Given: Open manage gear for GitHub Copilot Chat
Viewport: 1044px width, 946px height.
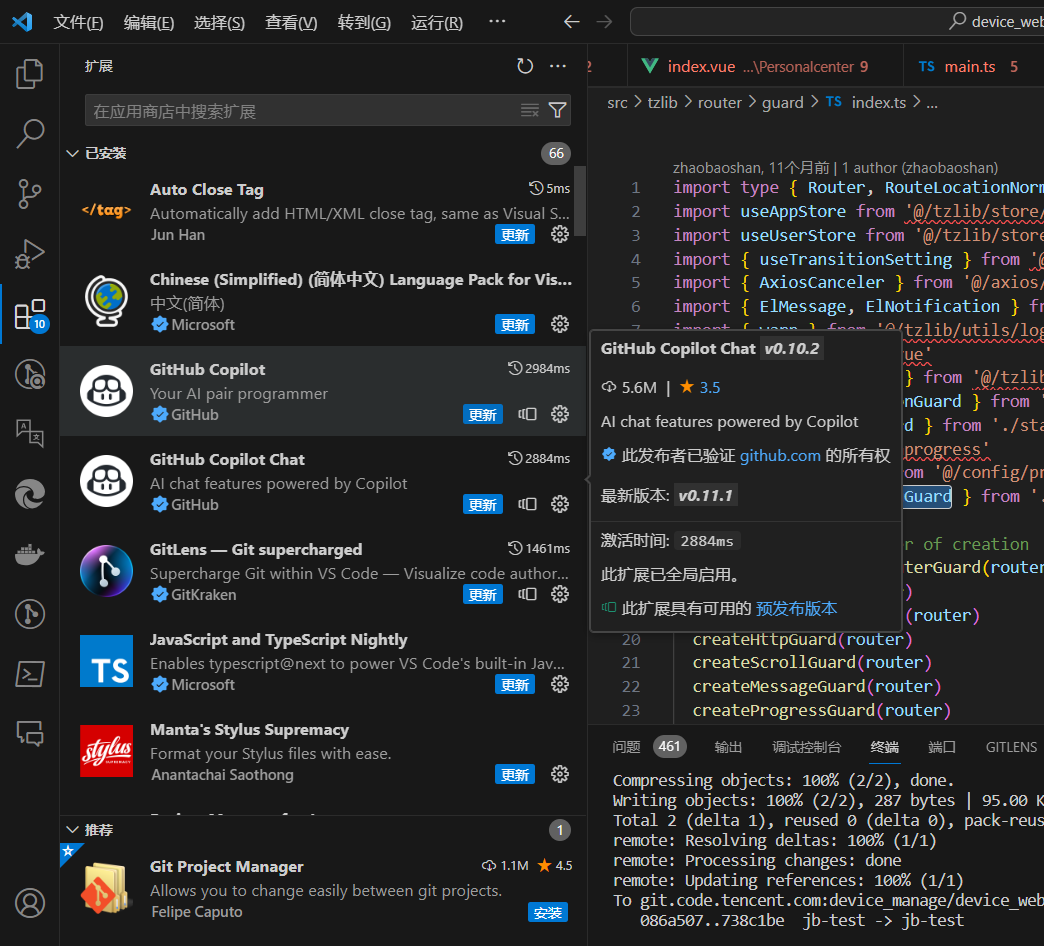Looking at the screenshot, I should point(560,504).
